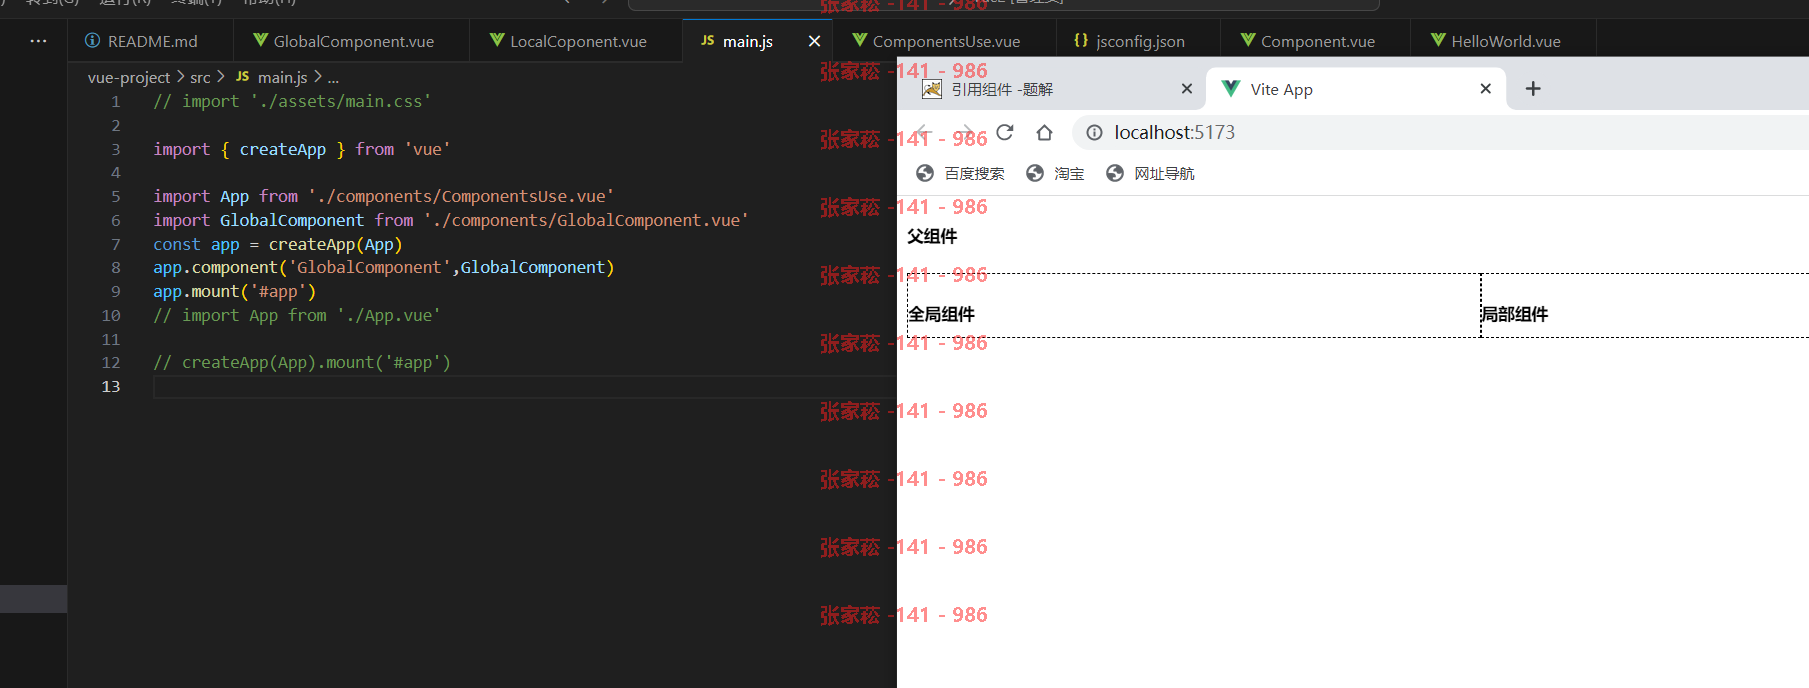Close the main.js editor tab
This screenshot has width=1809, height=688.
tap(814, 41)
